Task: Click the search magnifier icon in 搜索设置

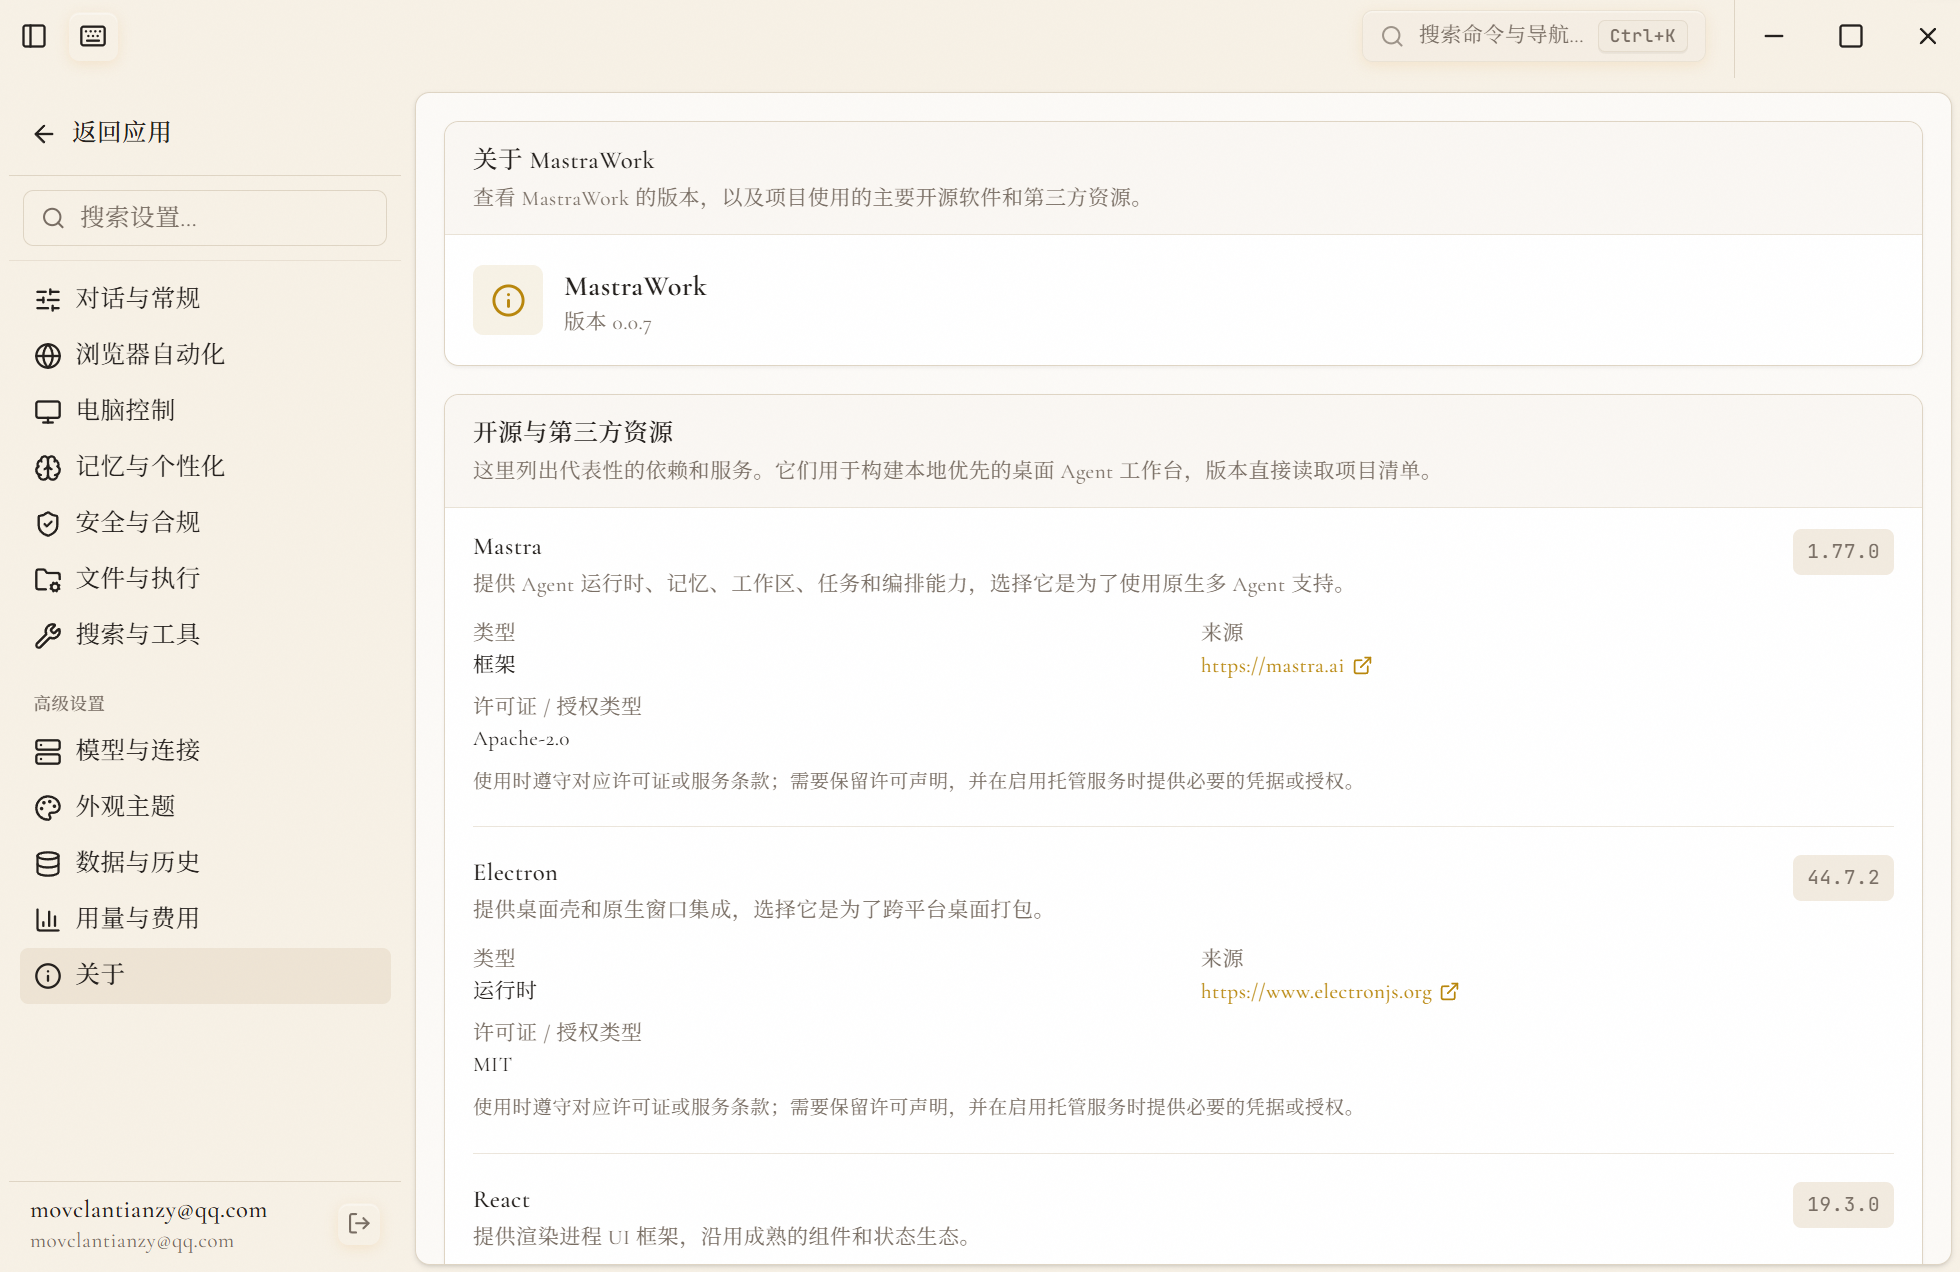Action: 53,218
